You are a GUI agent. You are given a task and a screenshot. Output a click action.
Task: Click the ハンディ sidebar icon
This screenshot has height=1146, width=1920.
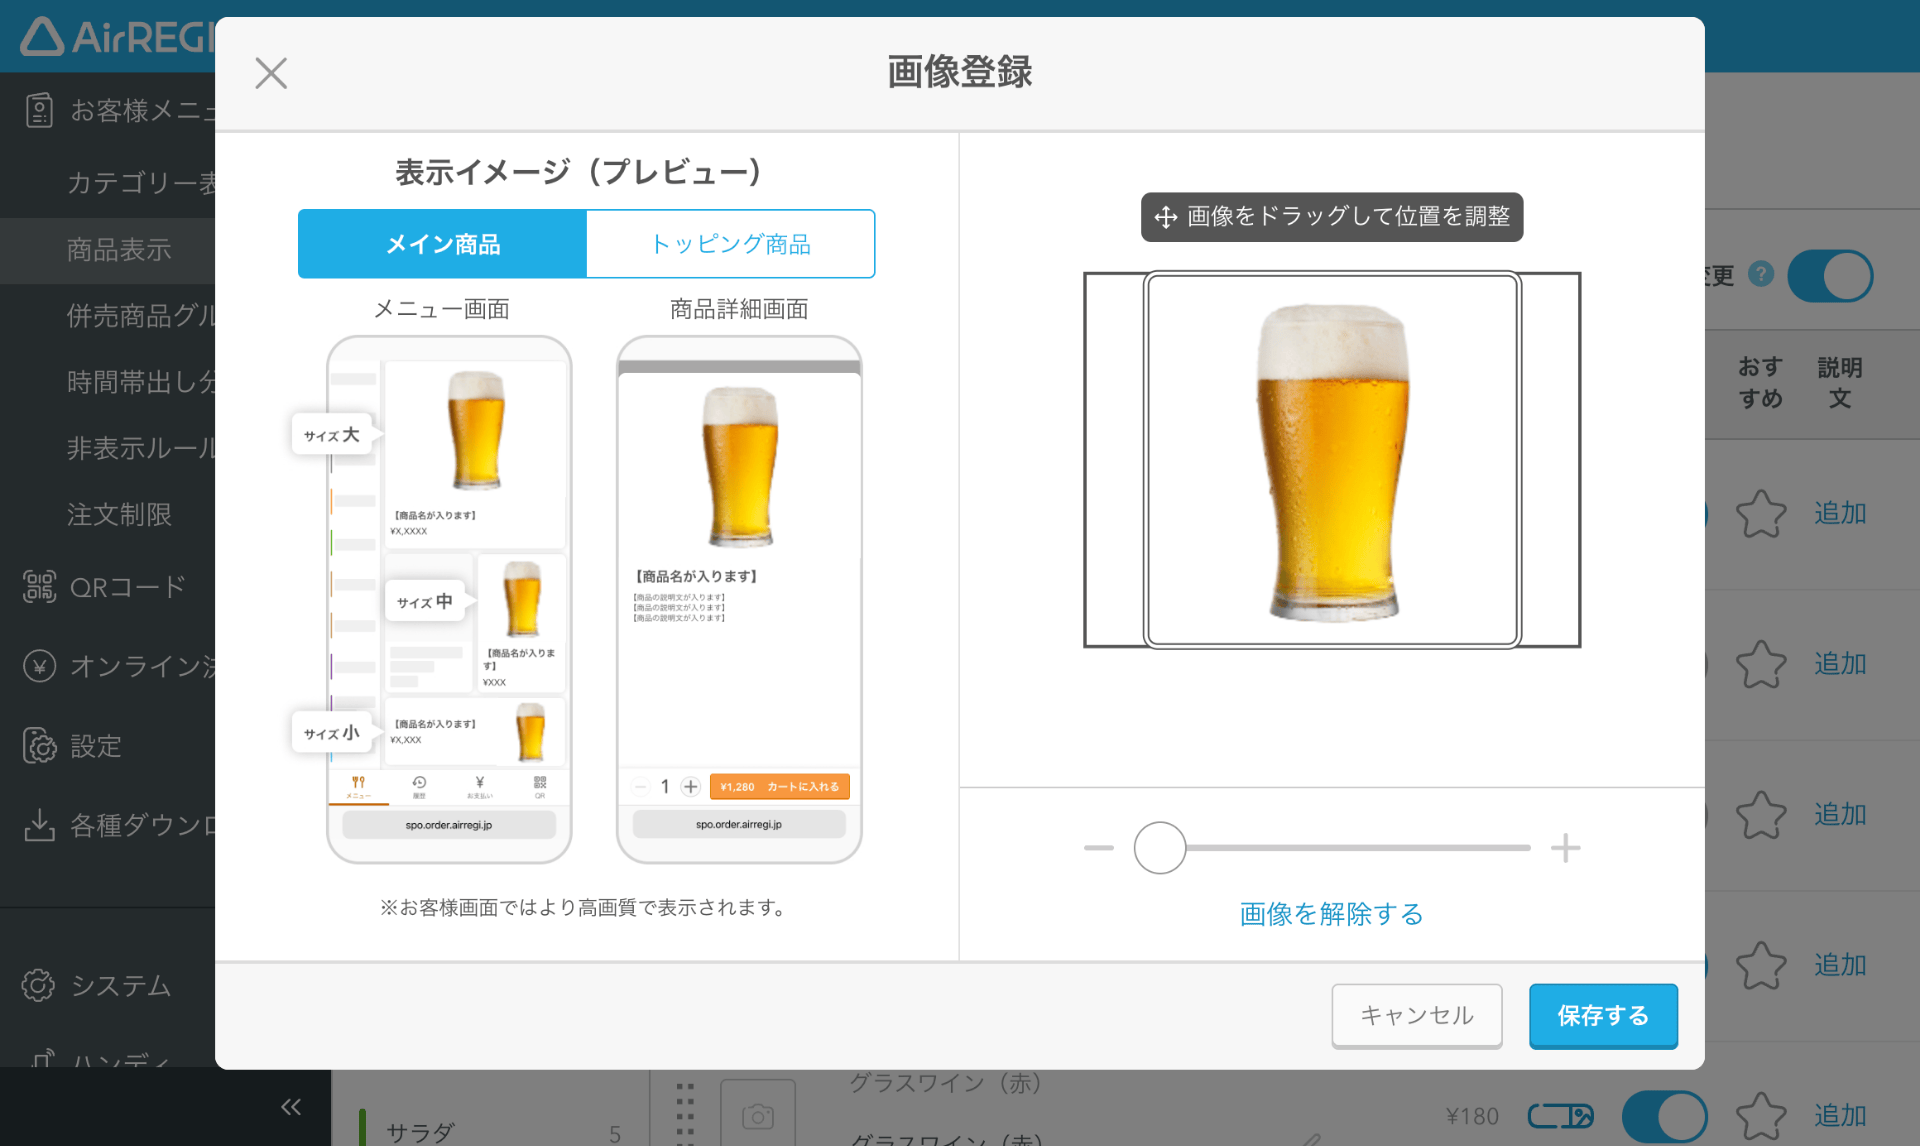tap(42, 1058)
